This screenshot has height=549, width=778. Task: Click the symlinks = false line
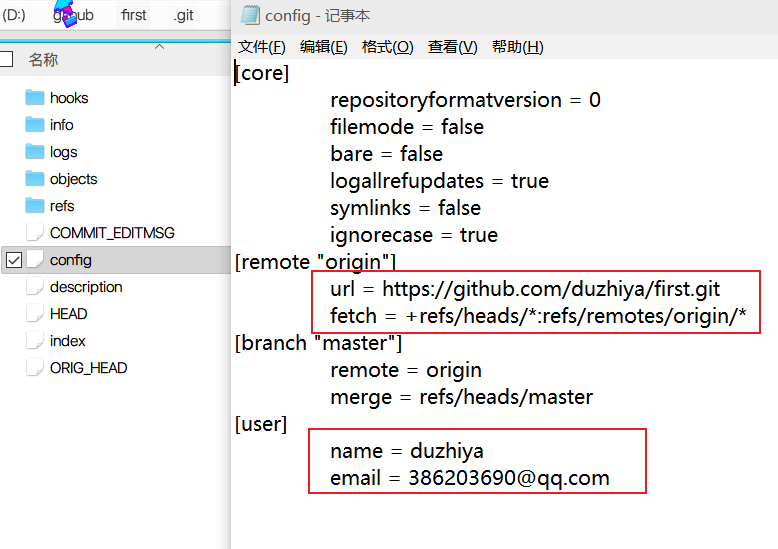405,208
